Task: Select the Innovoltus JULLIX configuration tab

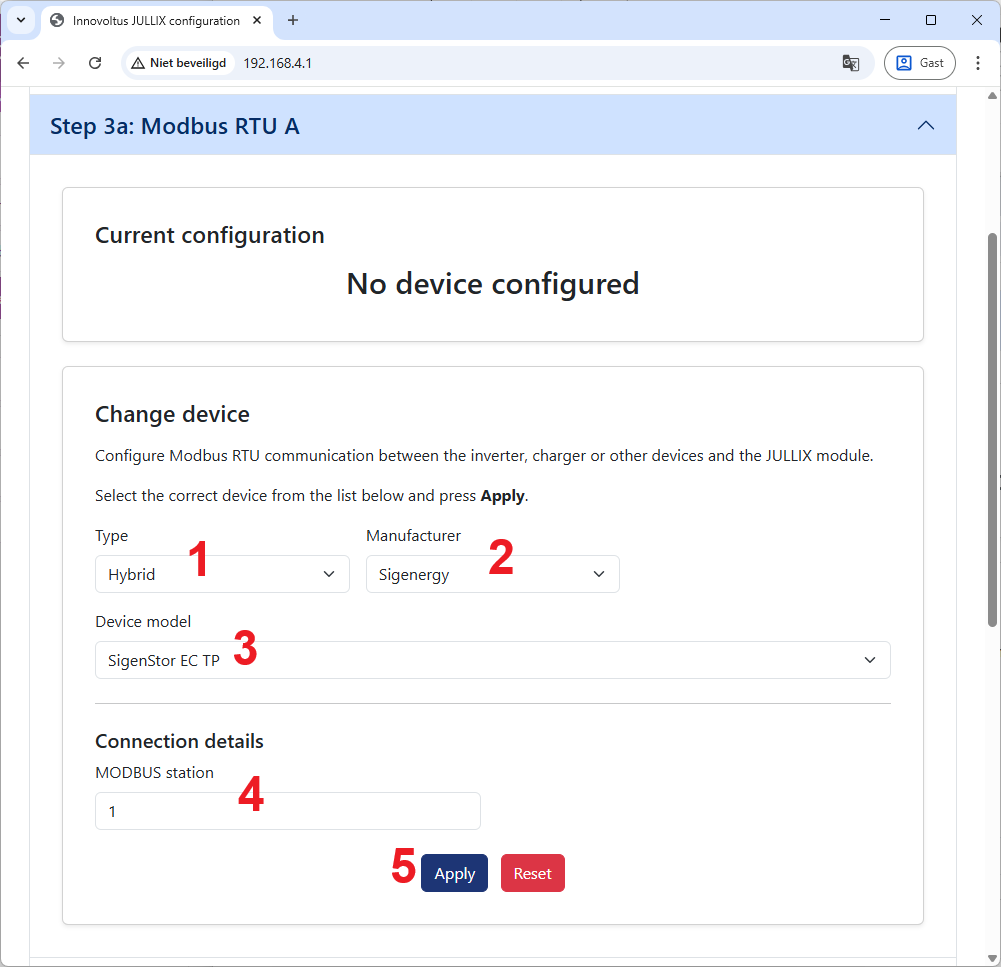Action: click(x=150, y=20)
